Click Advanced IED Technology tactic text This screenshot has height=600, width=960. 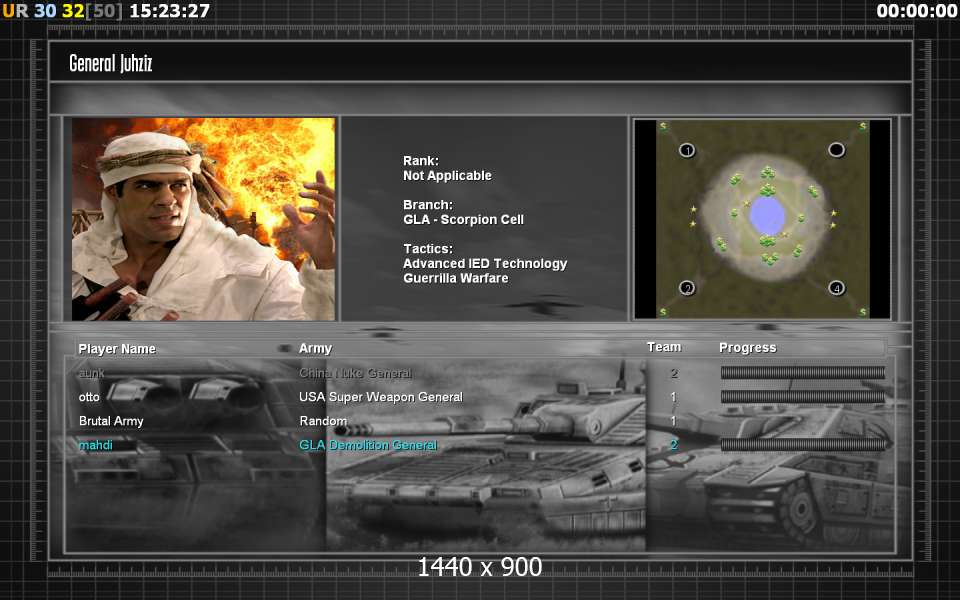tap(485, 264)
